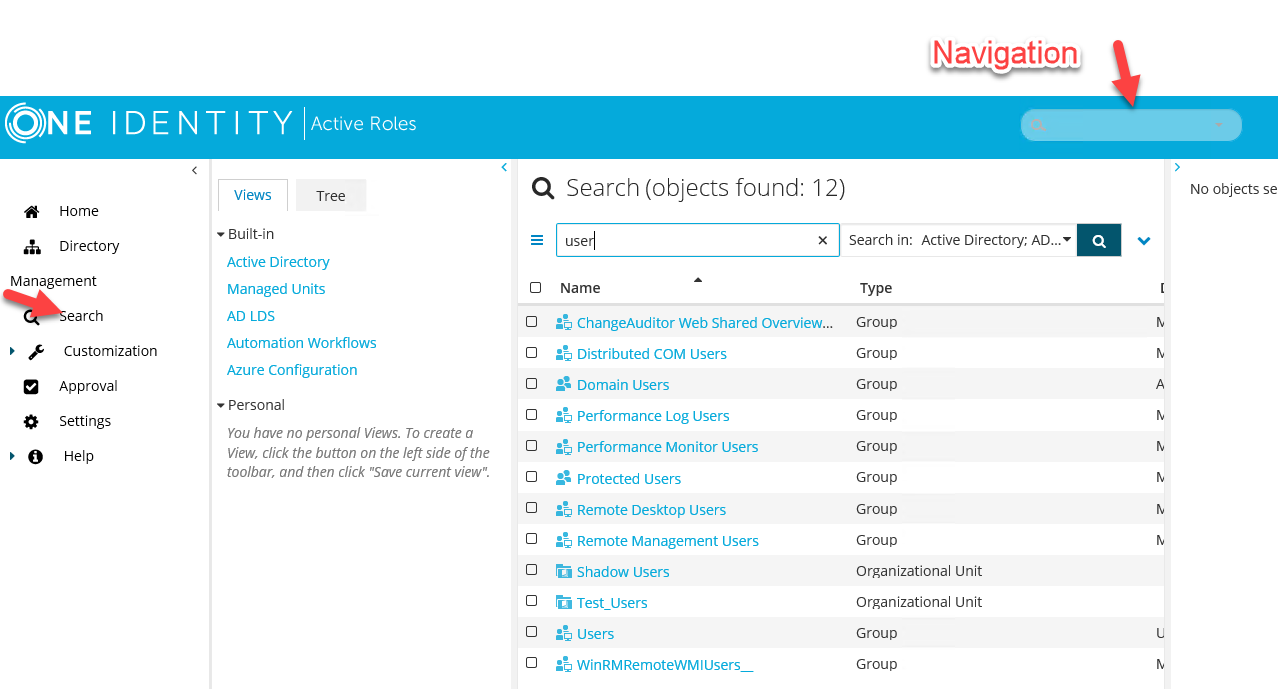Viewport: 1278px width, 689px height.
Task: Check the Distributed COM Users checkbox
Action: pos(532,353)
